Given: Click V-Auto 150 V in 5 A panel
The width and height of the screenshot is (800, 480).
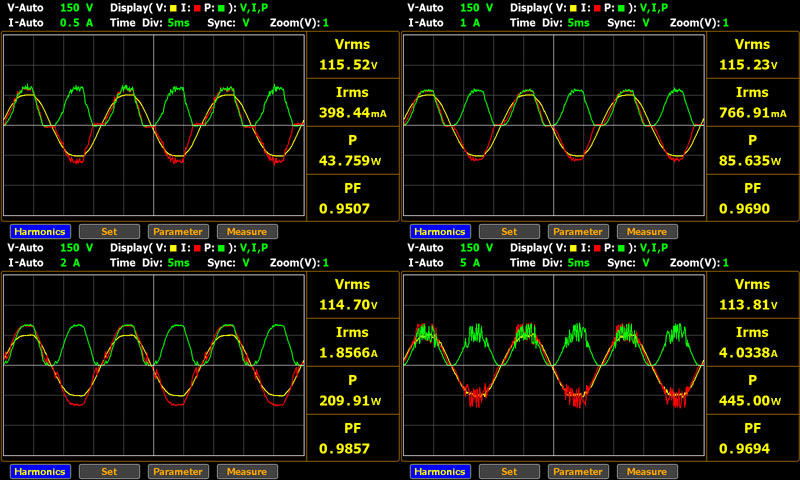Looking at the screenshot, I should [477, 248].
